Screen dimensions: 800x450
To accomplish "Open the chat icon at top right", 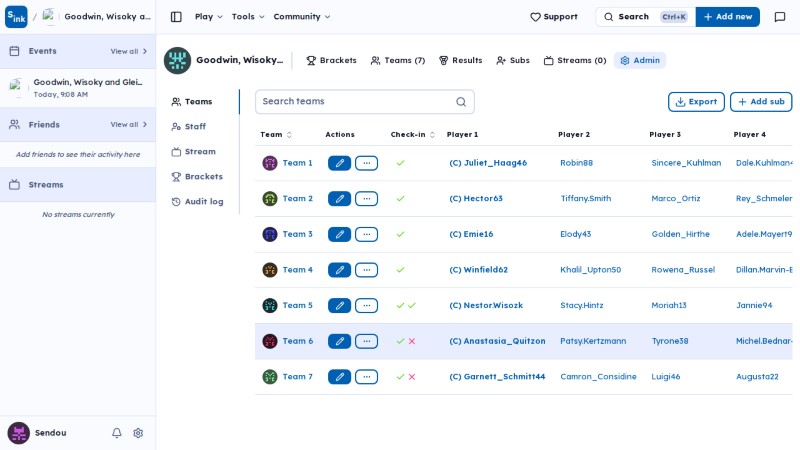I will pyautogui.click(x=780, y=17).
